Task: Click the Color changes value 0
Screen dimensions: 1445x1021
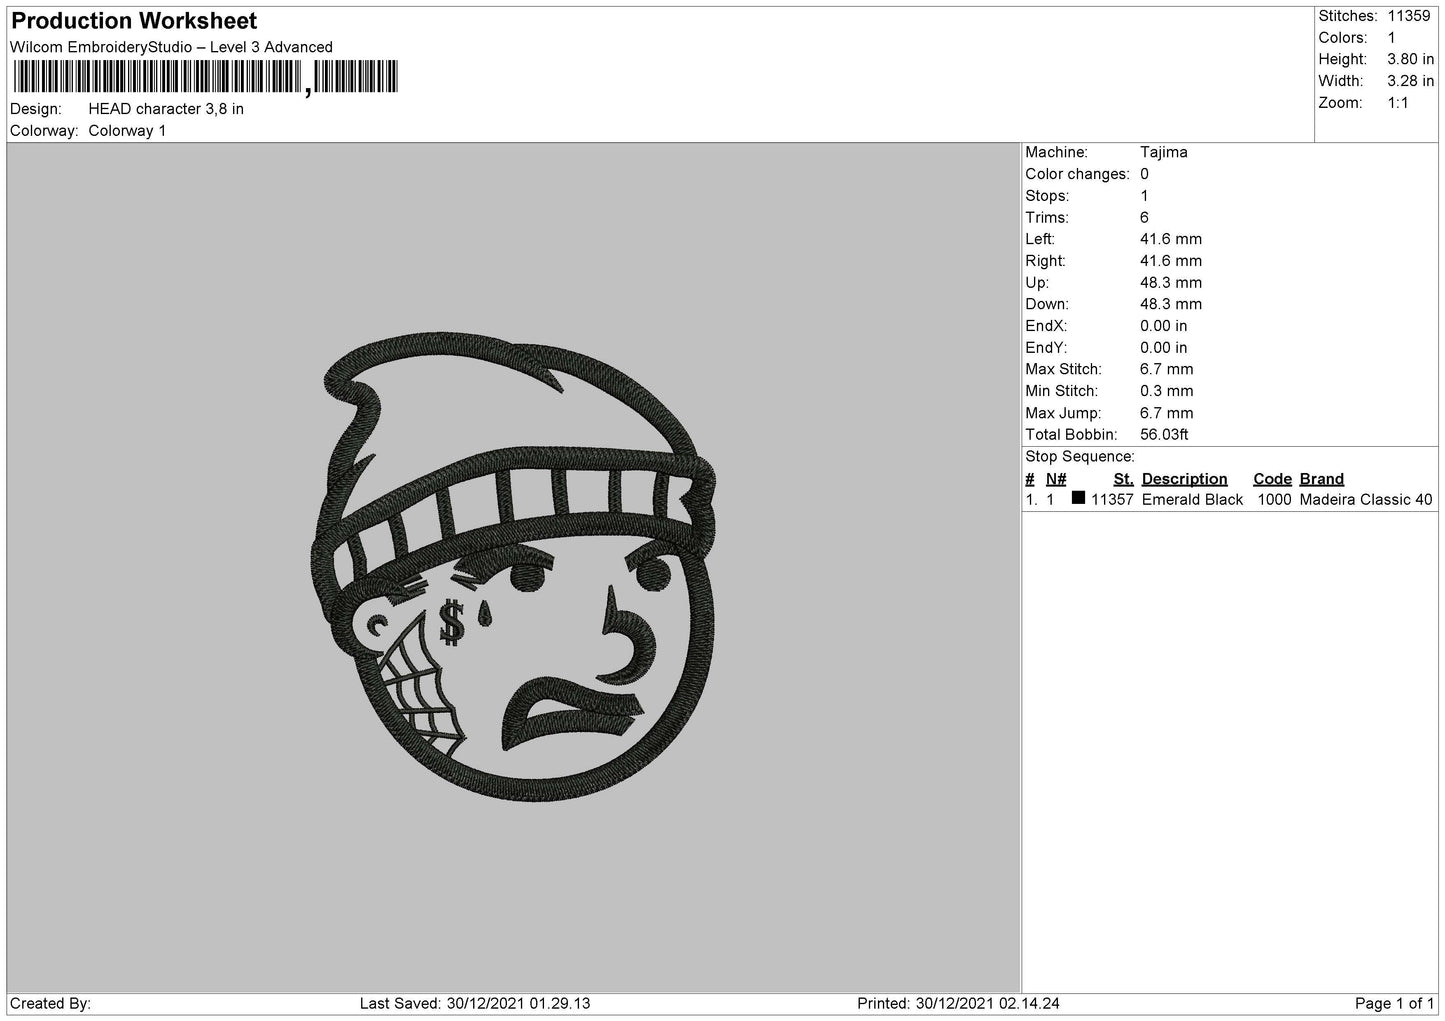Action: tap(1145, 174)
